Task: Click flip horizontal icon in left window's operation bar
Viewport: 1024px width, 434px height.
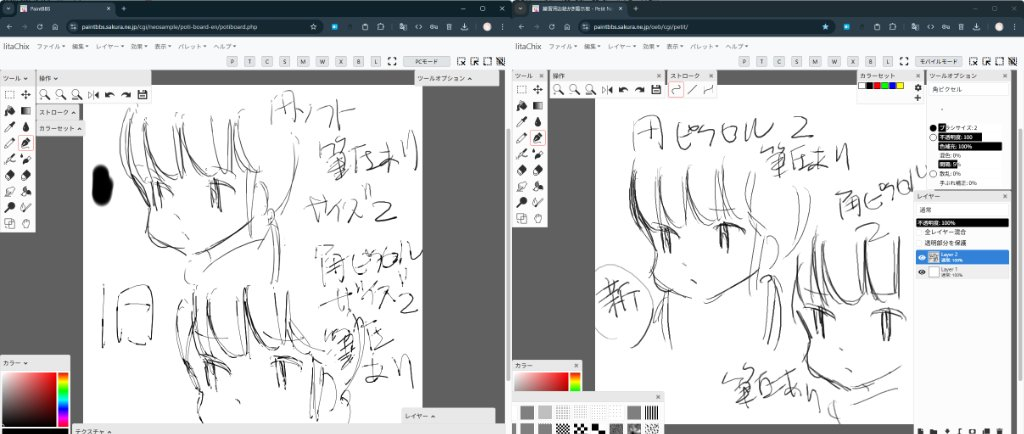Action: click(x=93, y=94)
